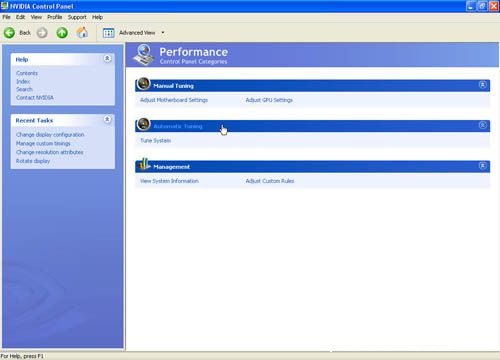Click the Management heading
The image size is (500, 360).
pos(171,167)
